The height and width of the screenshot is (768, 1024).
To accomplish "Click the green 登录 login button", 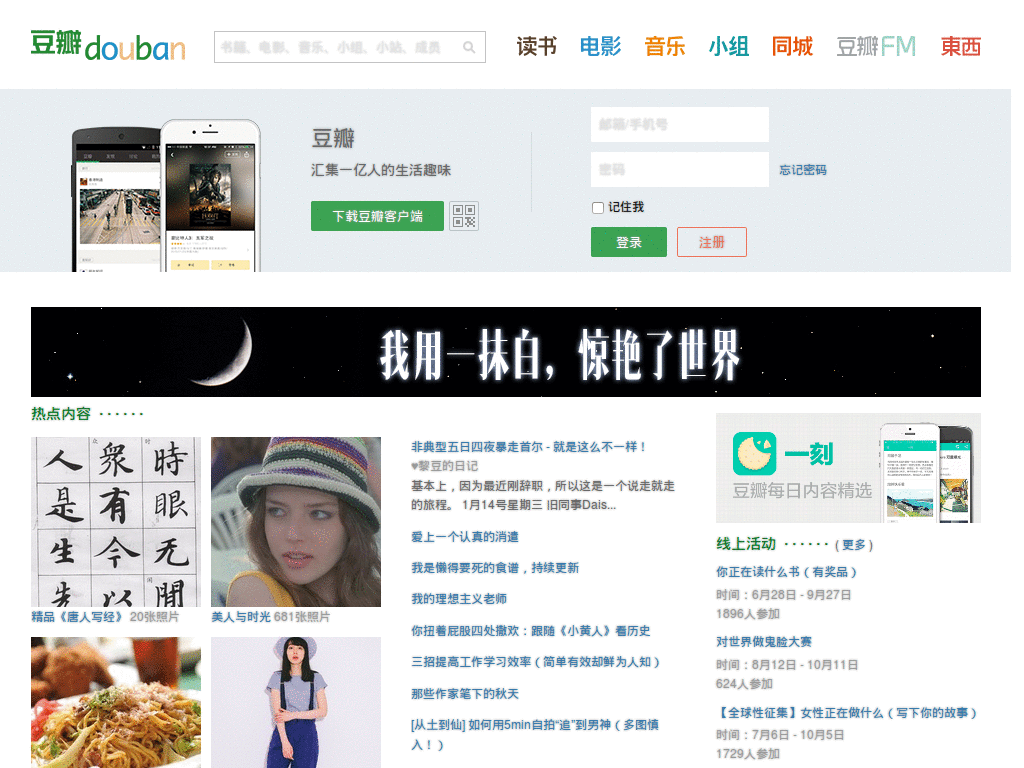I will pos(628,242).
